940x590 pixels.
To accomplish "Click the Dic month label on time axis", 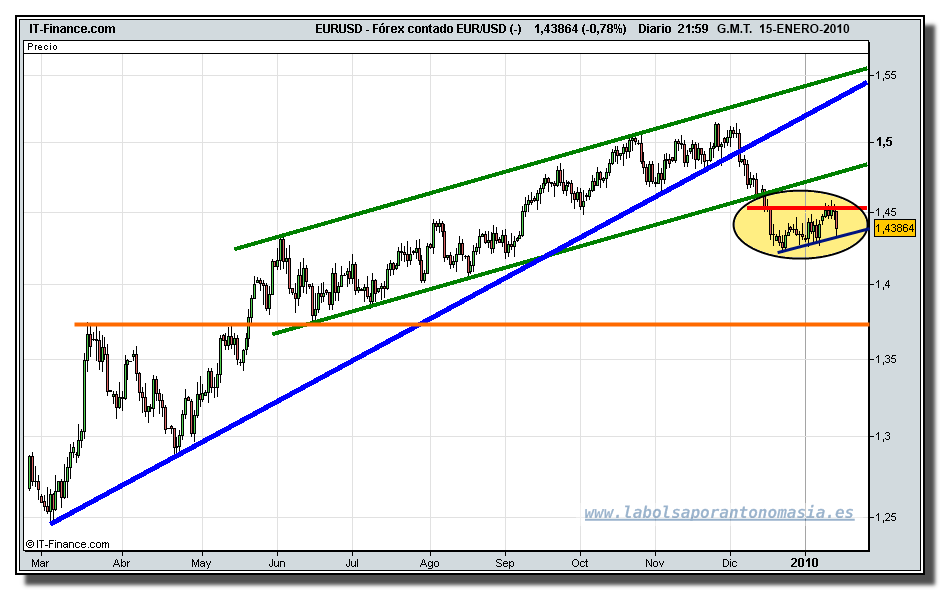I will click(x=729, y=563).
